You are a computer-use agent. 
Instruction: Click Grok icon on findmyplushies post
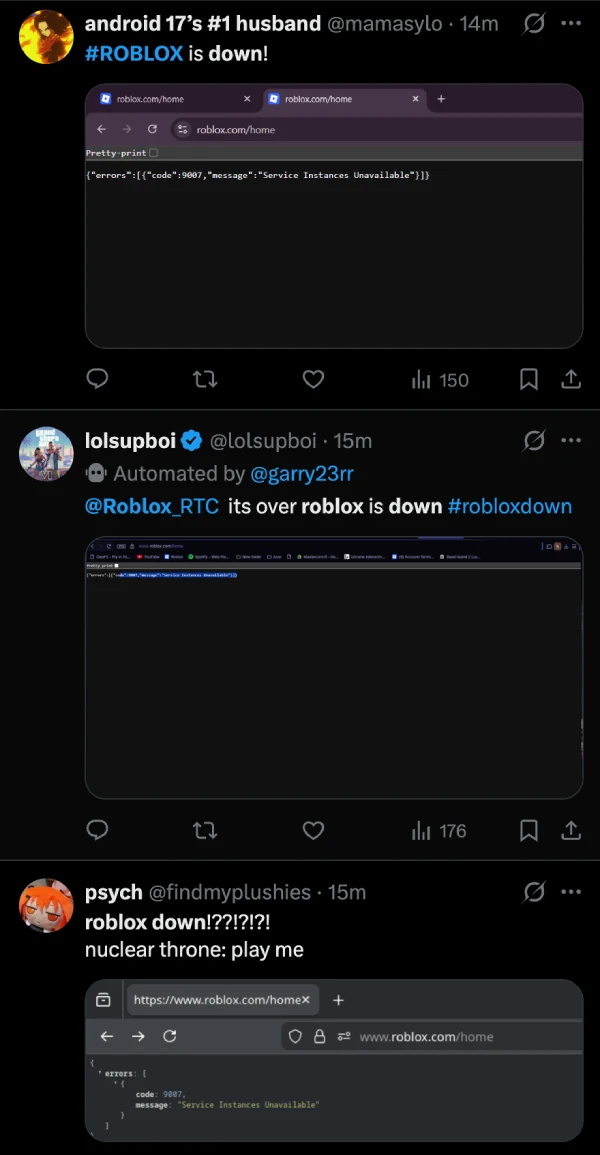[x=534, y=891]
